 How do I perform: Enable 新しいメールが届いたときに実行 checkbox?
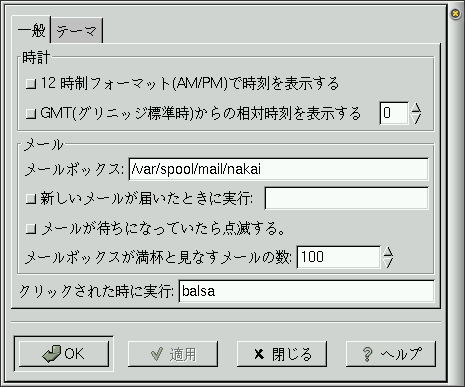coord(31,199)
